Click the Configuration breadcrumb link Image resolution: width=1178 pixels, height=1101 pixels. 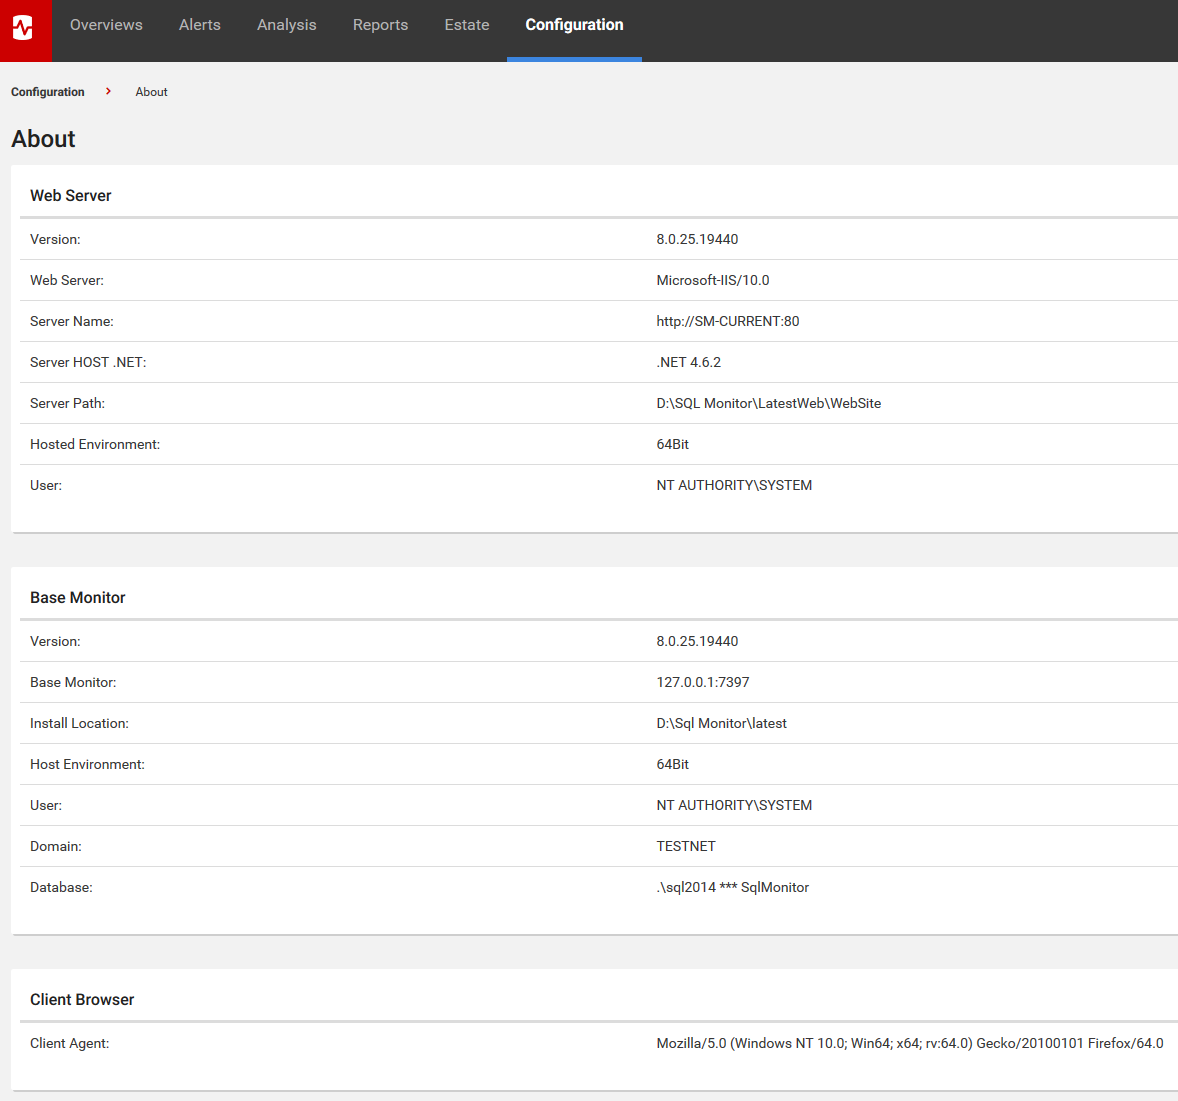(48, 92)
